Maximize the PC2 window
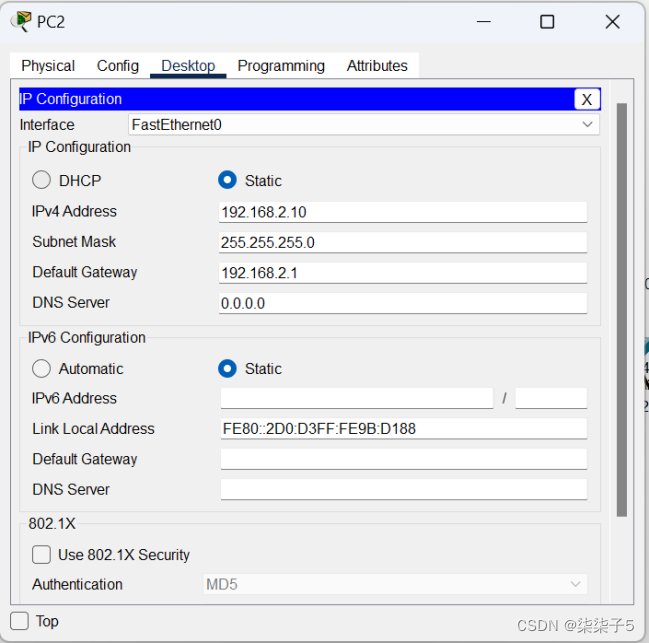The width and height of the screenshot is (649, 643). click(547, 22)
